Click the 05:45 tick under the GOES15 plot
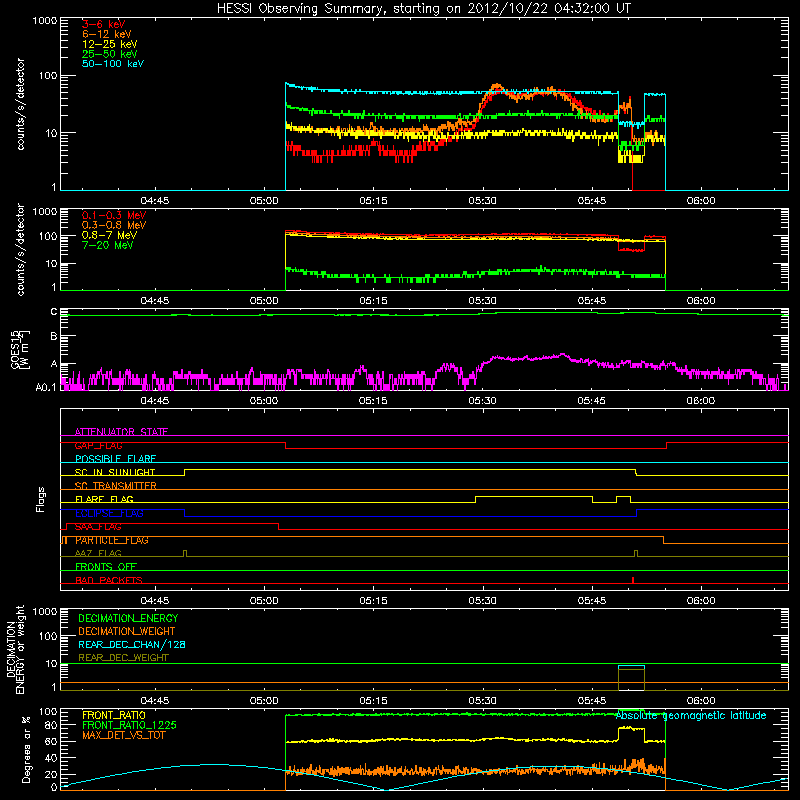Image resolution: width=800 pixels, height=800 pixels. coord(591,401)
